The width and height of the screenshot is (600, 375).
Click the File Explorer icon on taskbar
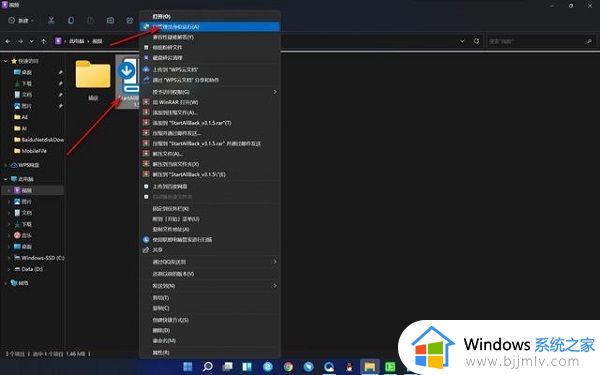[369, 367]
